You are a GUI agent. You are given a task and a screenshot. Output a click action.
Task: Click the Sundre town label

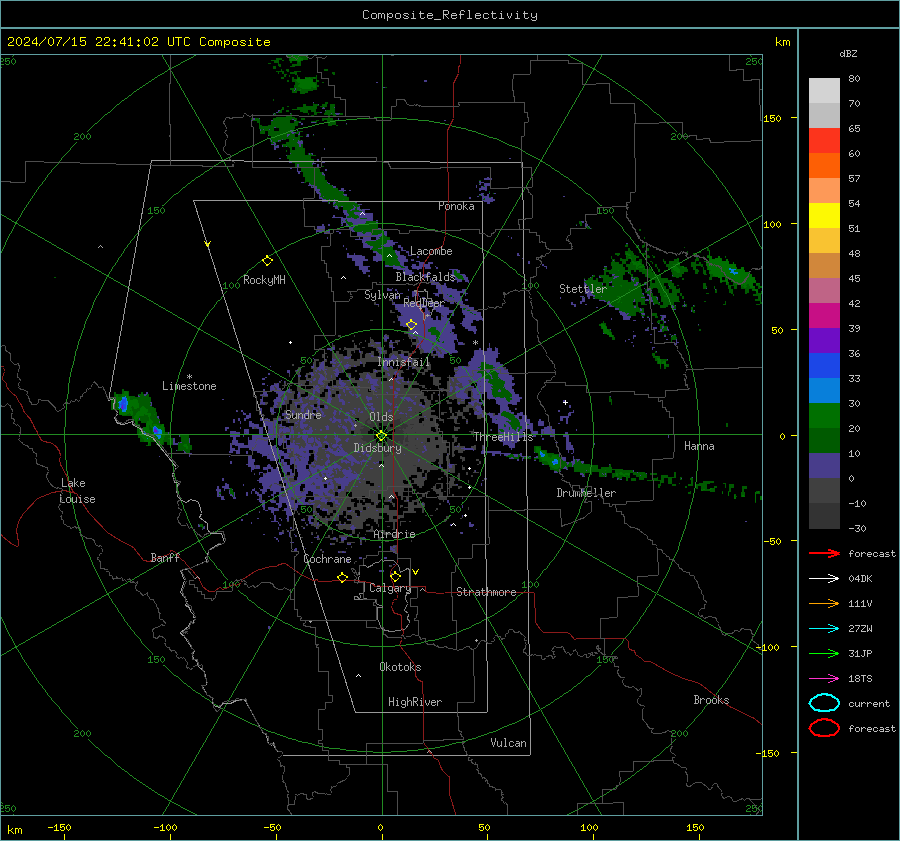(x=303, y=415)
